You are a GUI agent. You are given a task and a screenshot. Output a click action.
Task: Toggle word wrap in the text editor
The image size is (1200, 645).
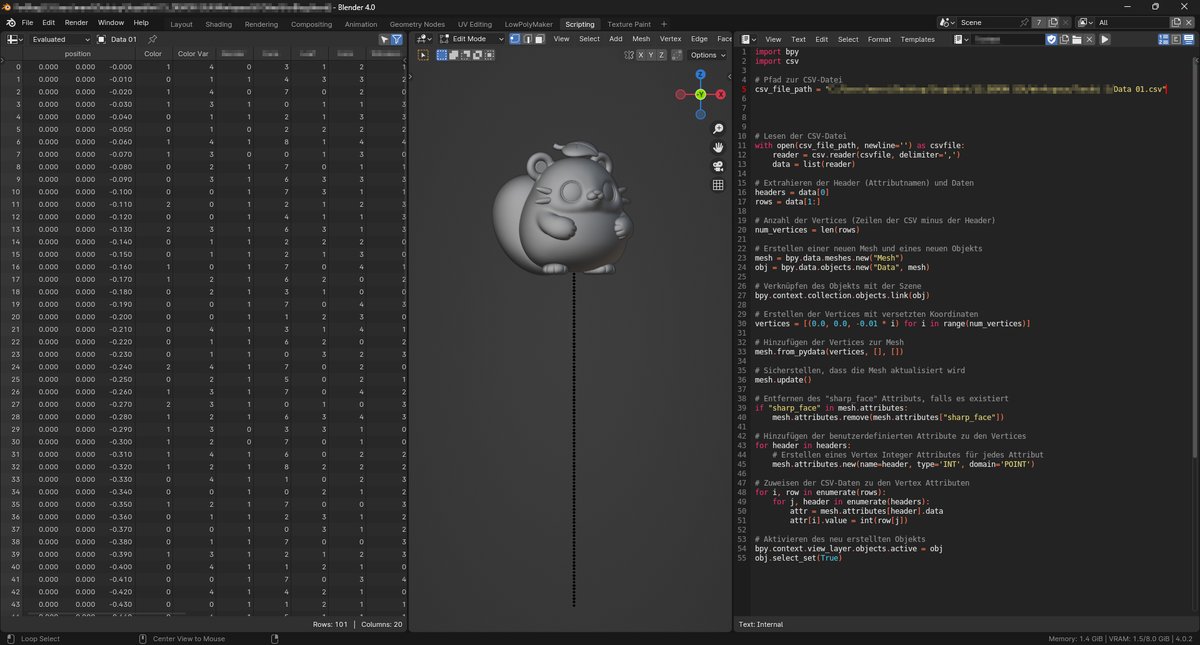(x=1176, y=39)
